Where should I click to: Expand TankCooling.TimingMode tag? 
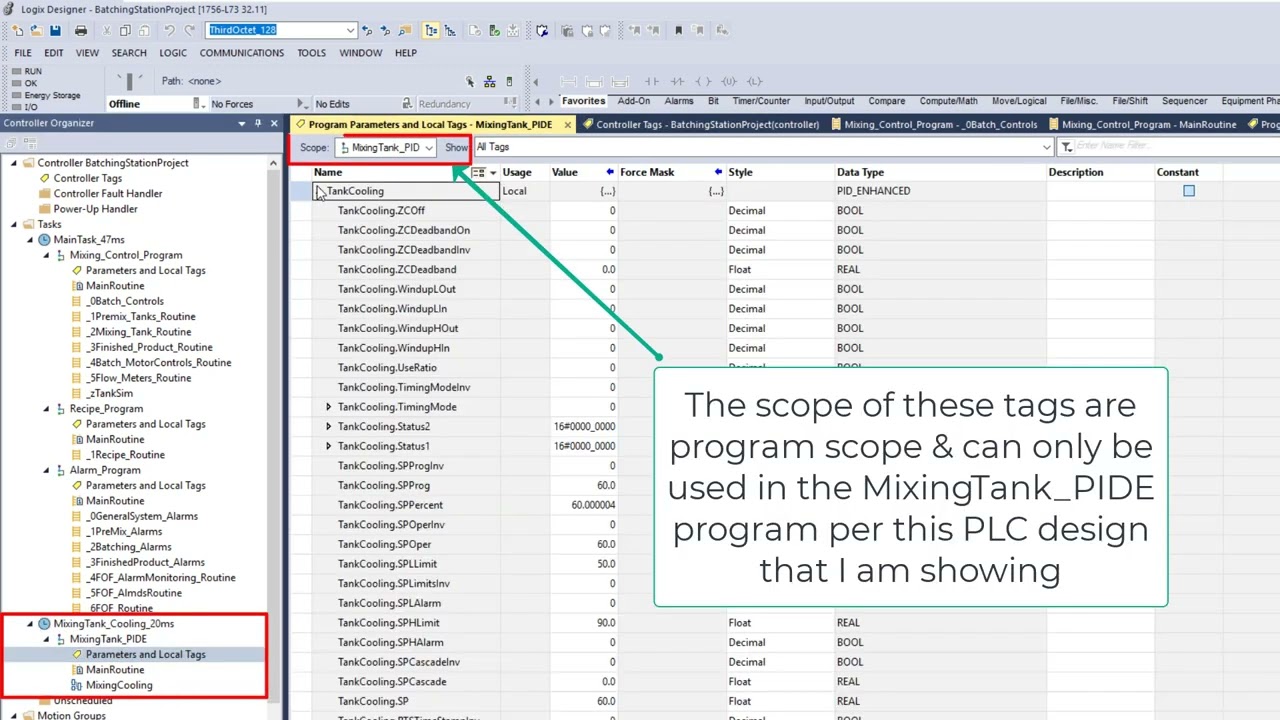pos(328,407)
